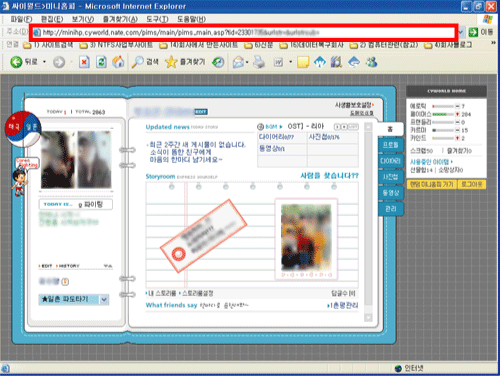Go back with the green Back arrow
This screenshot has height=376, width=500.
[16, 62]
